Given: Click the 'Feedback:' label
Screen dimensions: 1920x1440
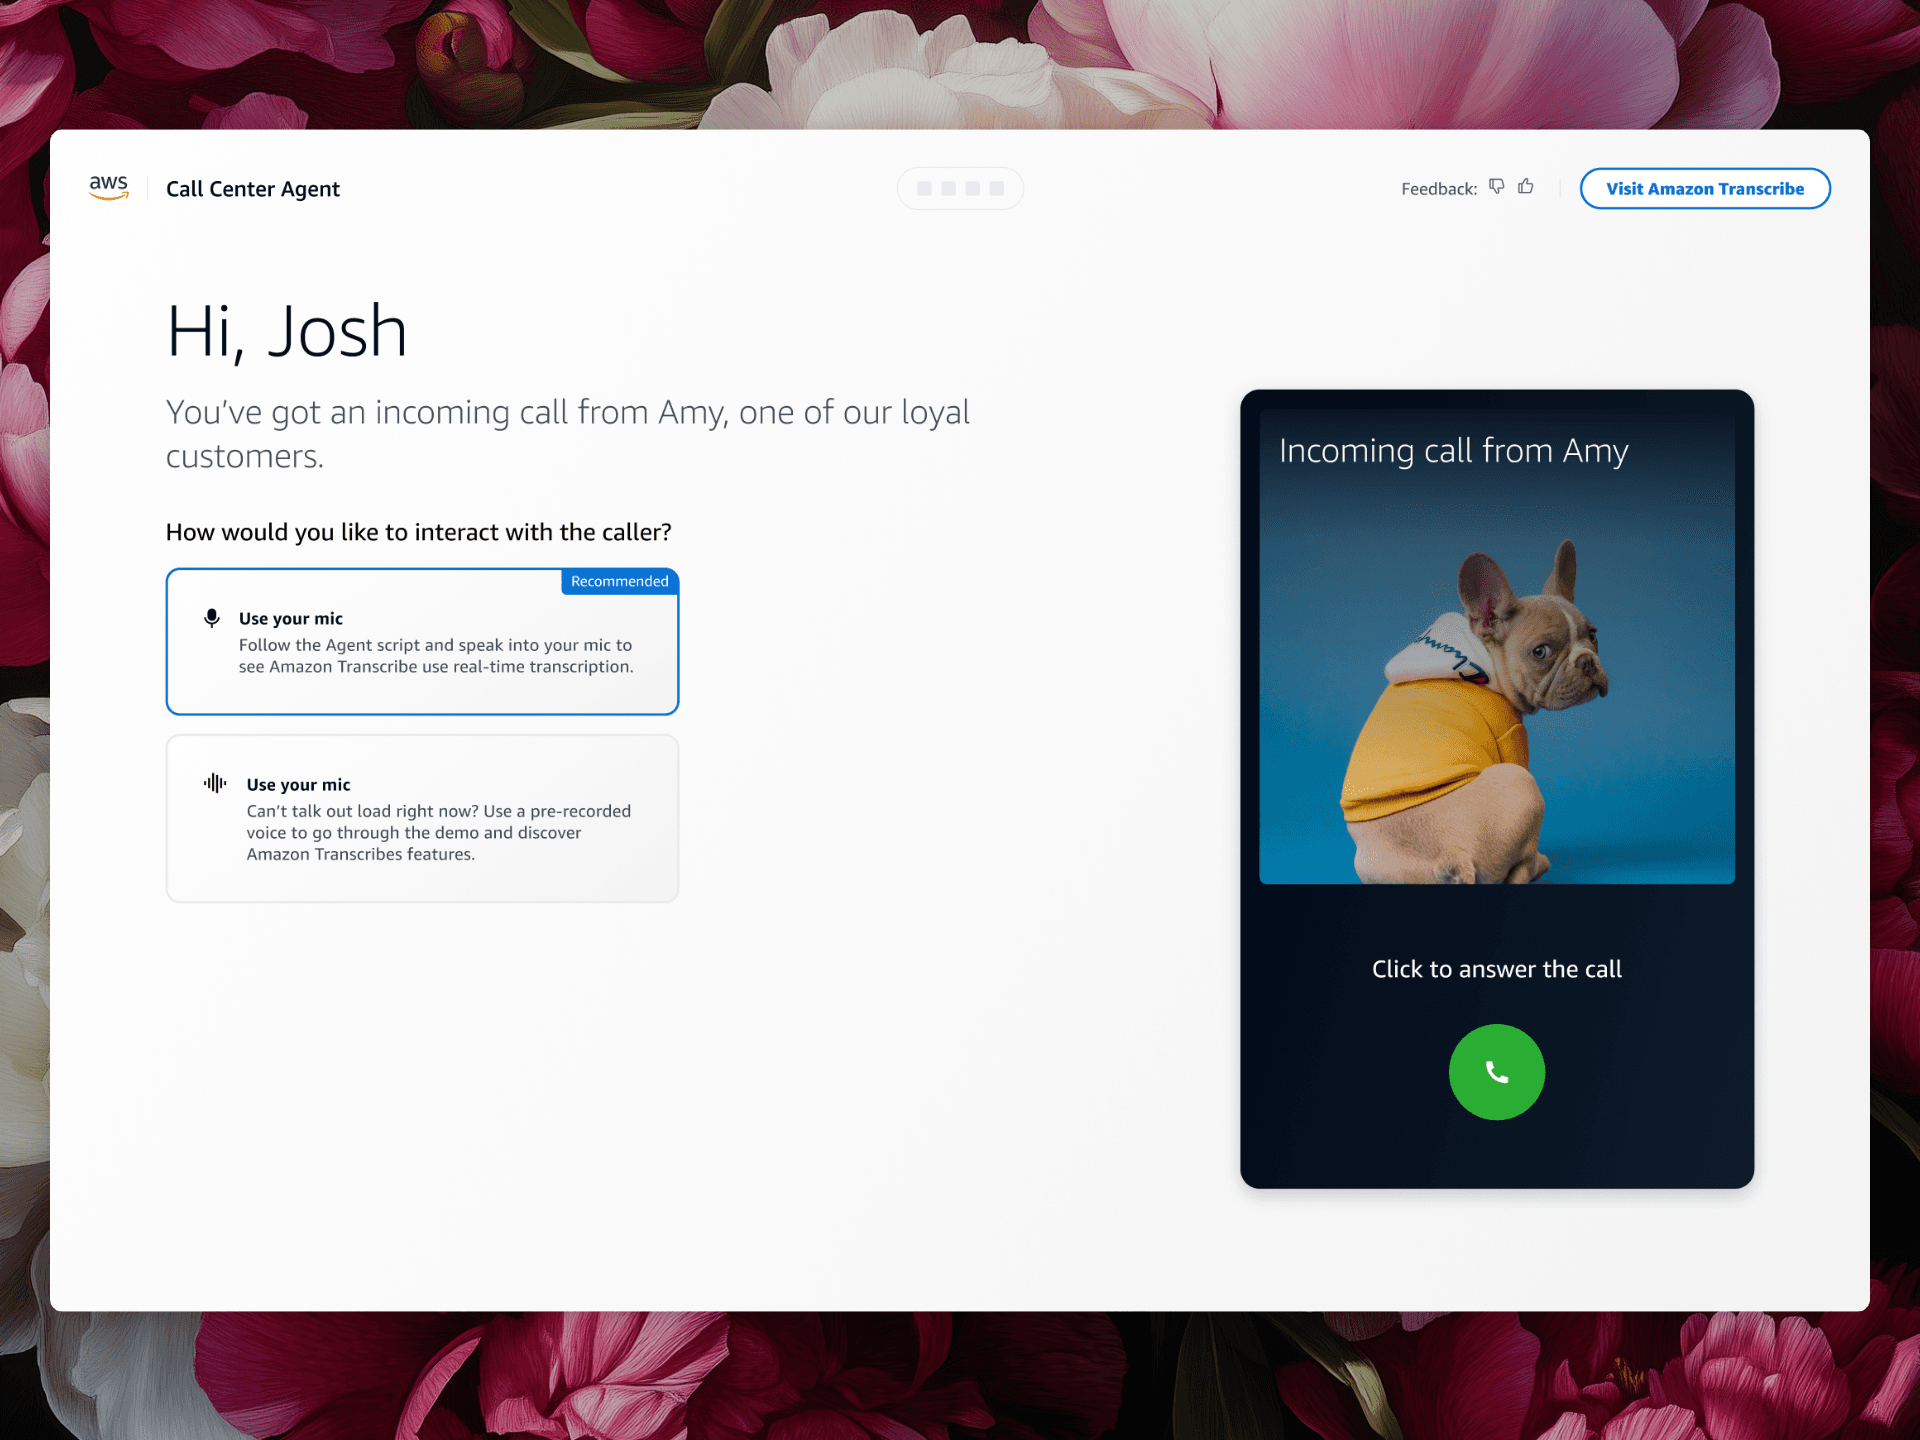Looking at the screenshot, I should 1439,189.
